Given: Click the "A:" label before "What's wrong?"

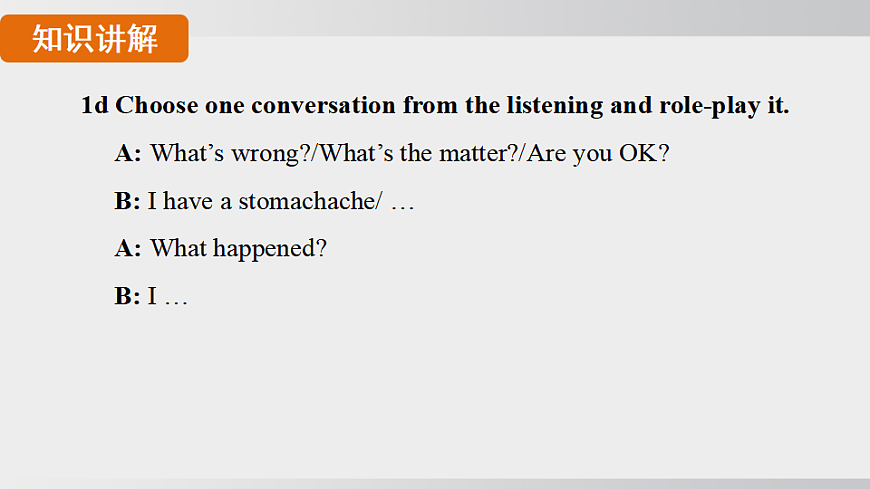Looking at the screenshot, I should 128,154.
